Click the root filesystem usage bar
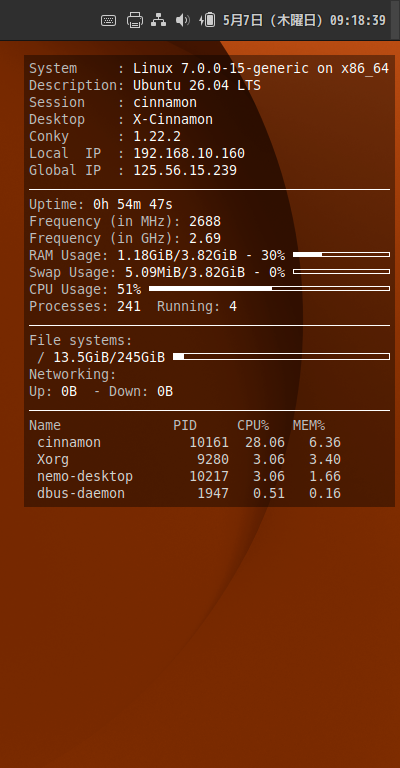Image resolution: width=400 pixels, height=768 pixels. [x=282, y=357]
